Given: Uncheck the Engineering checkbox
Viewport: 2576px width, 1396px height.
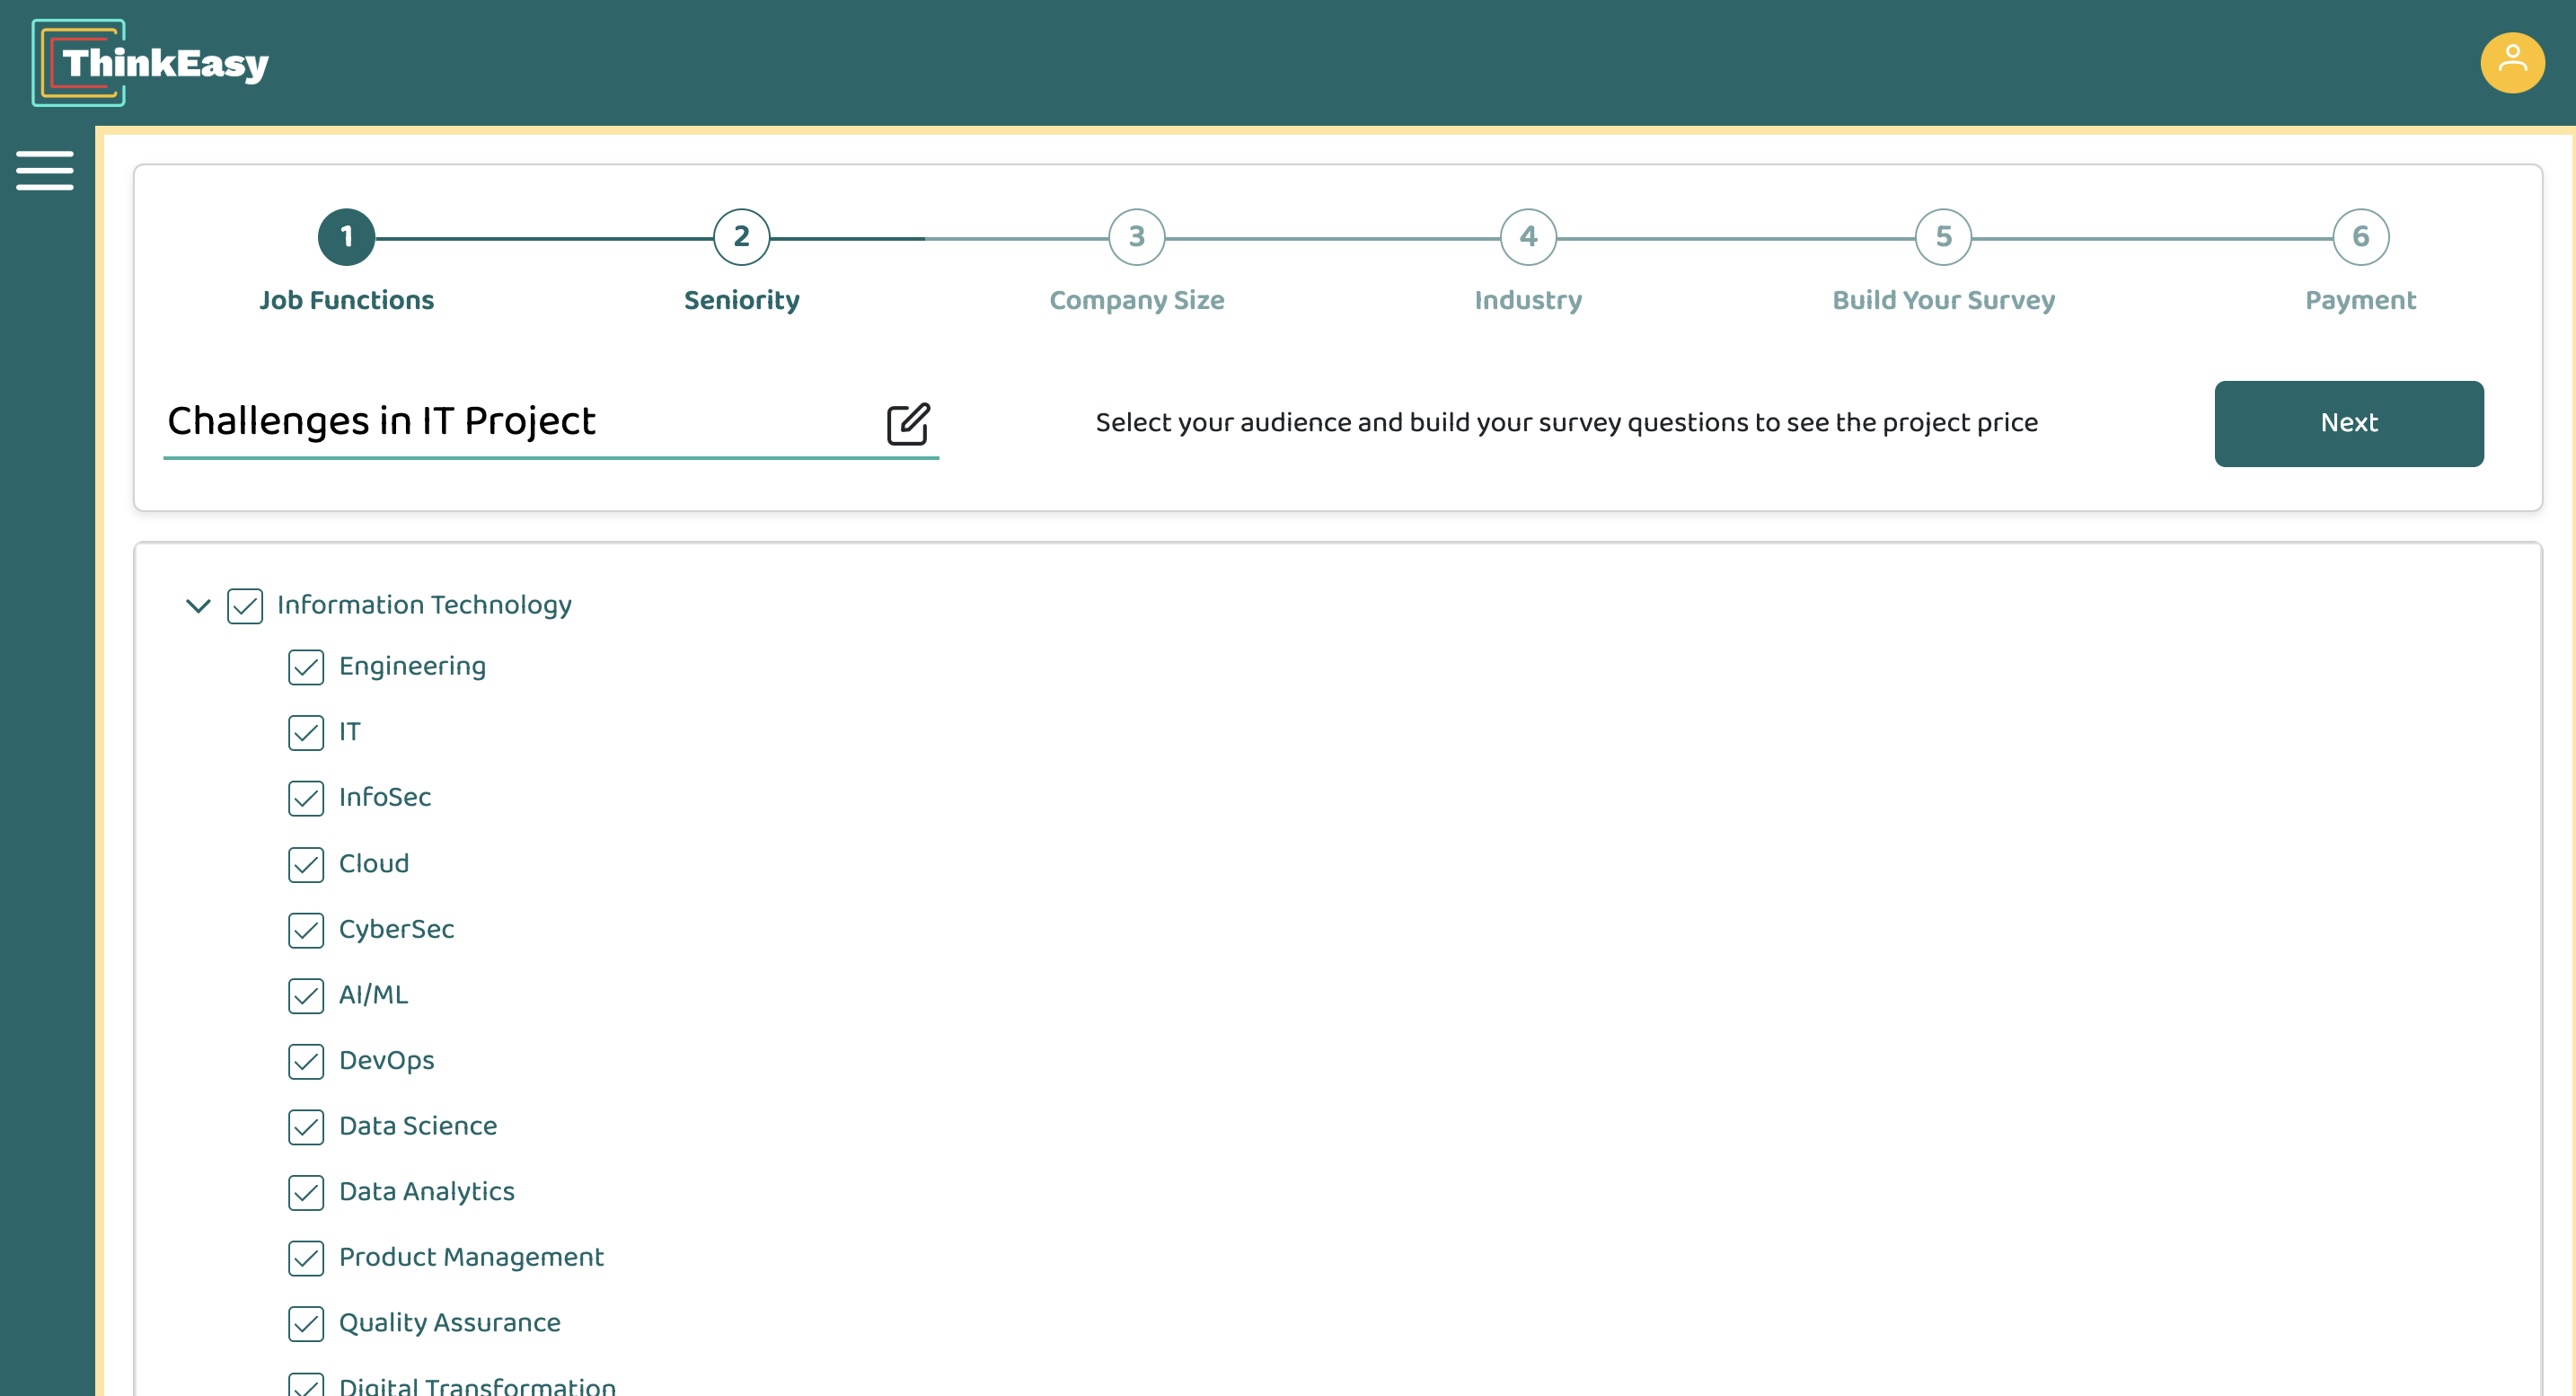Looking at the screenshot, I should click(x=306, y=667).
